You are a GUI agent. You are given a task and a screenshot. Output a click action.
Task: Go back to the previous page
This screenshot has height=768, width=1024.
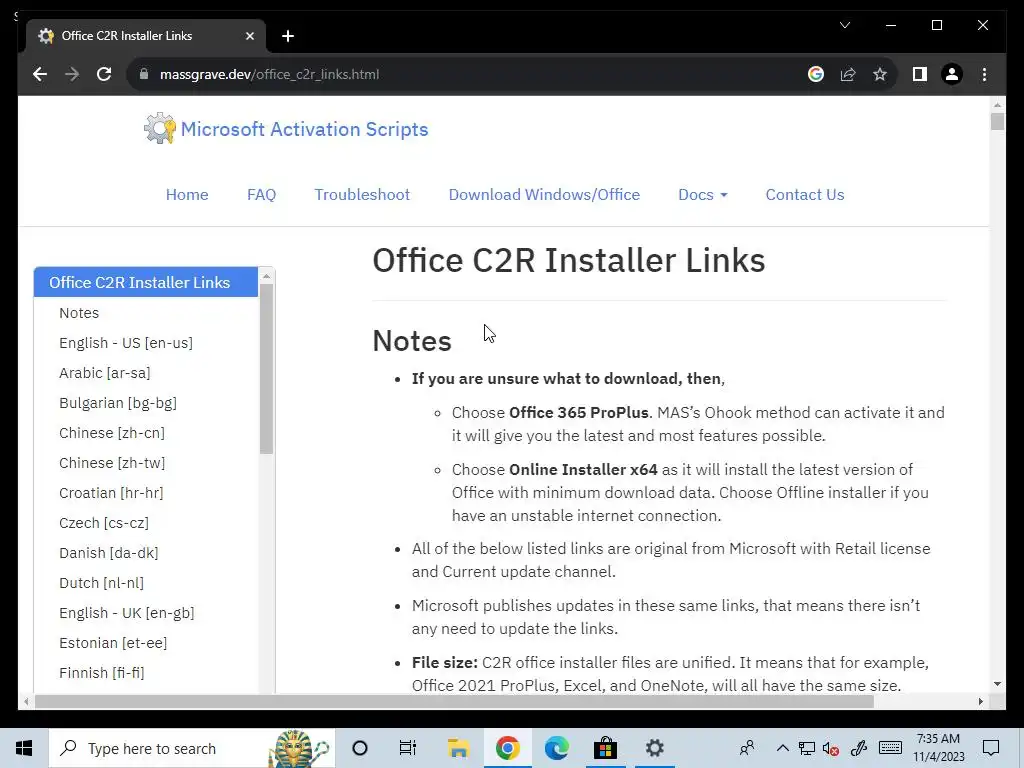point(40,74)
